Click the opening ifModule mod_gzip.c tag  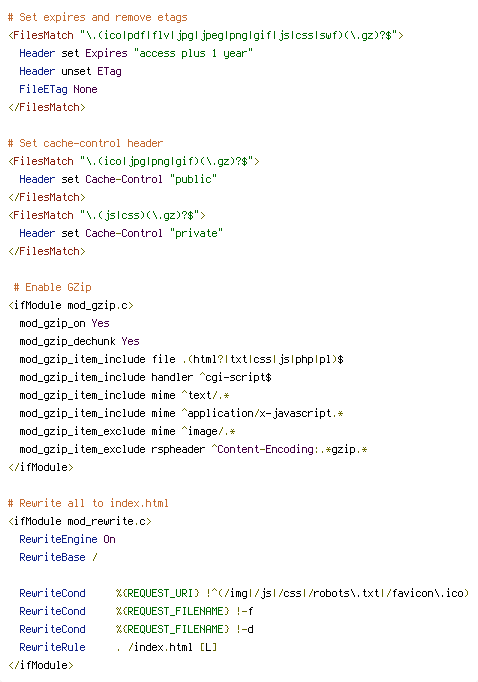[70, 305]
